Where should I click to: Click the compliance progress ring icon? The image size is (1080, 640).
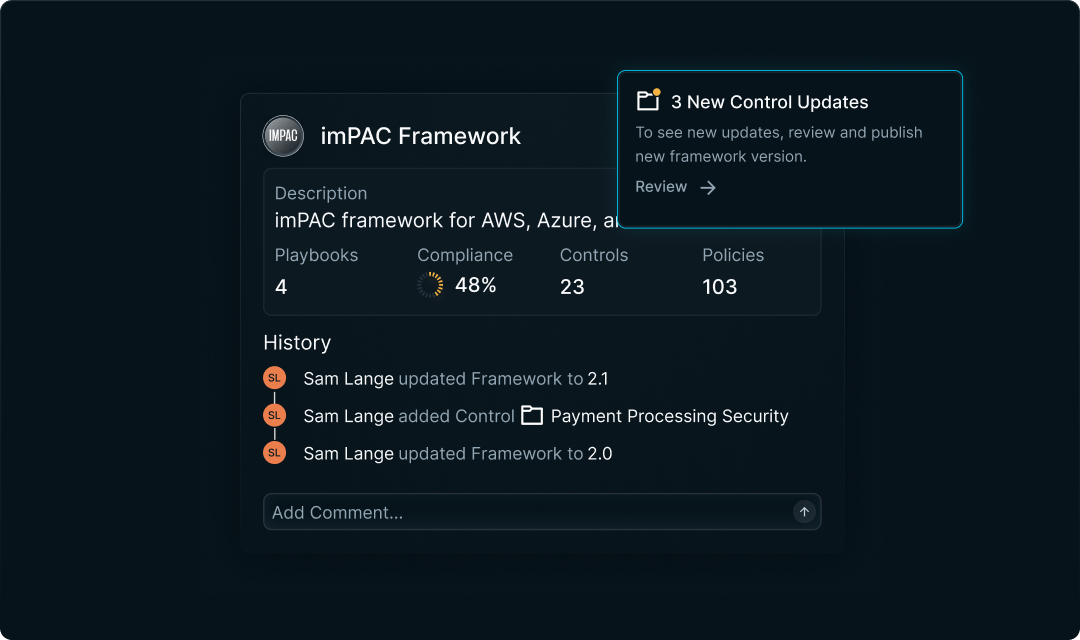(x=430, y=285)
